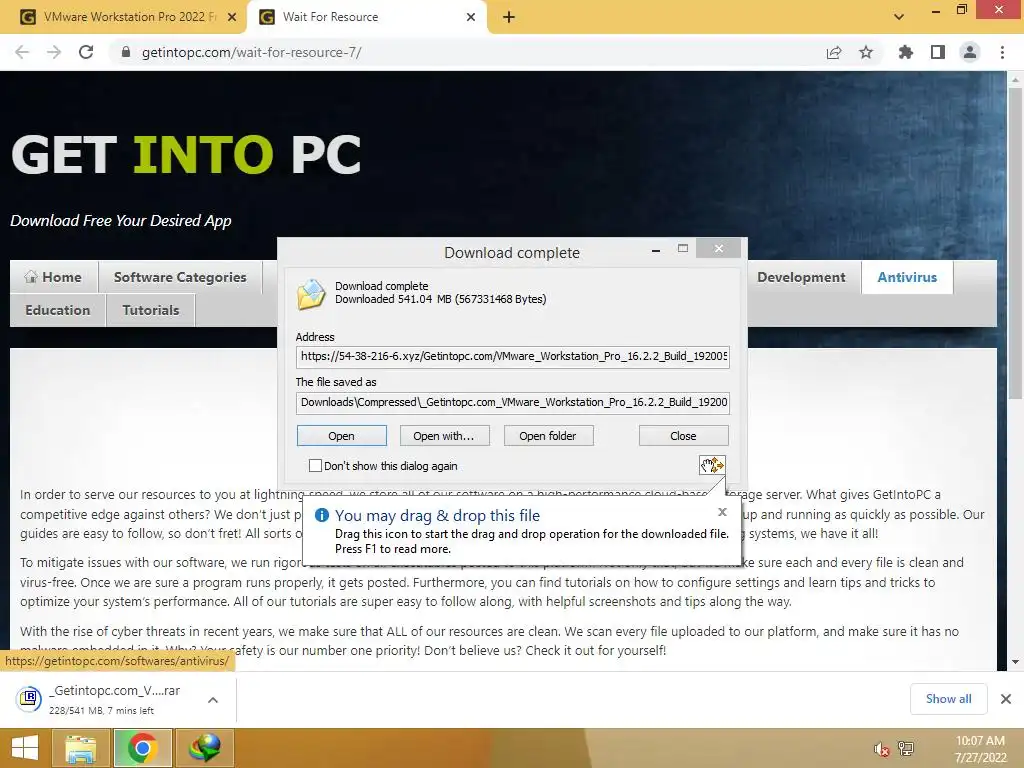
Task: Check Don't show this dialog again
Action: coord(315,466)
